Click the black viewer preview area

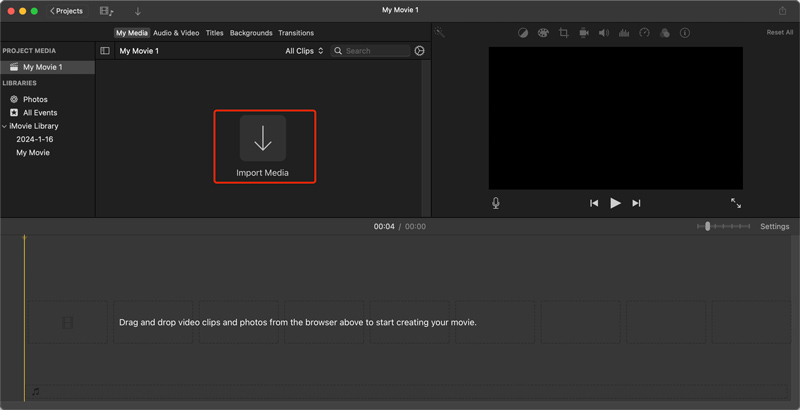tap(616, 118)
